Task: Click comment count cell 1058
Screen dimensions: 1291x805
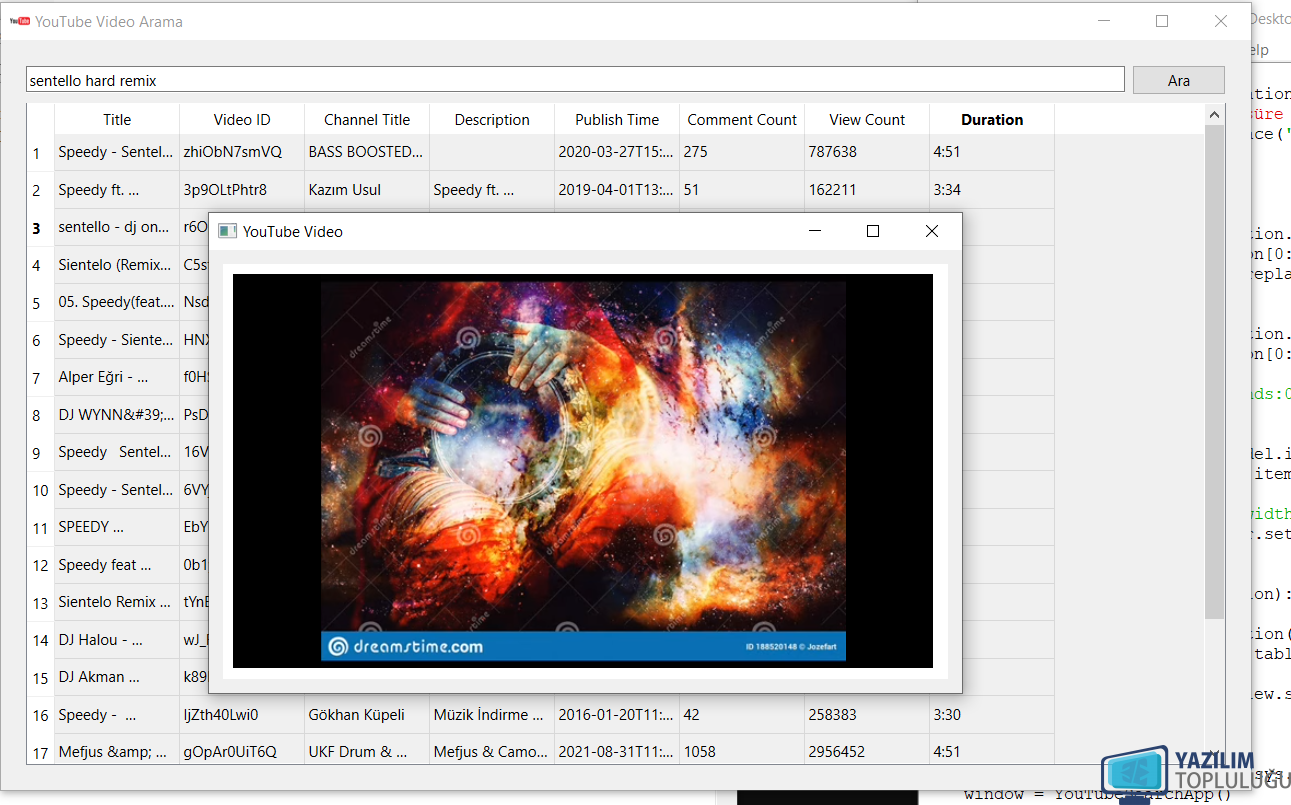Action: 742,752
